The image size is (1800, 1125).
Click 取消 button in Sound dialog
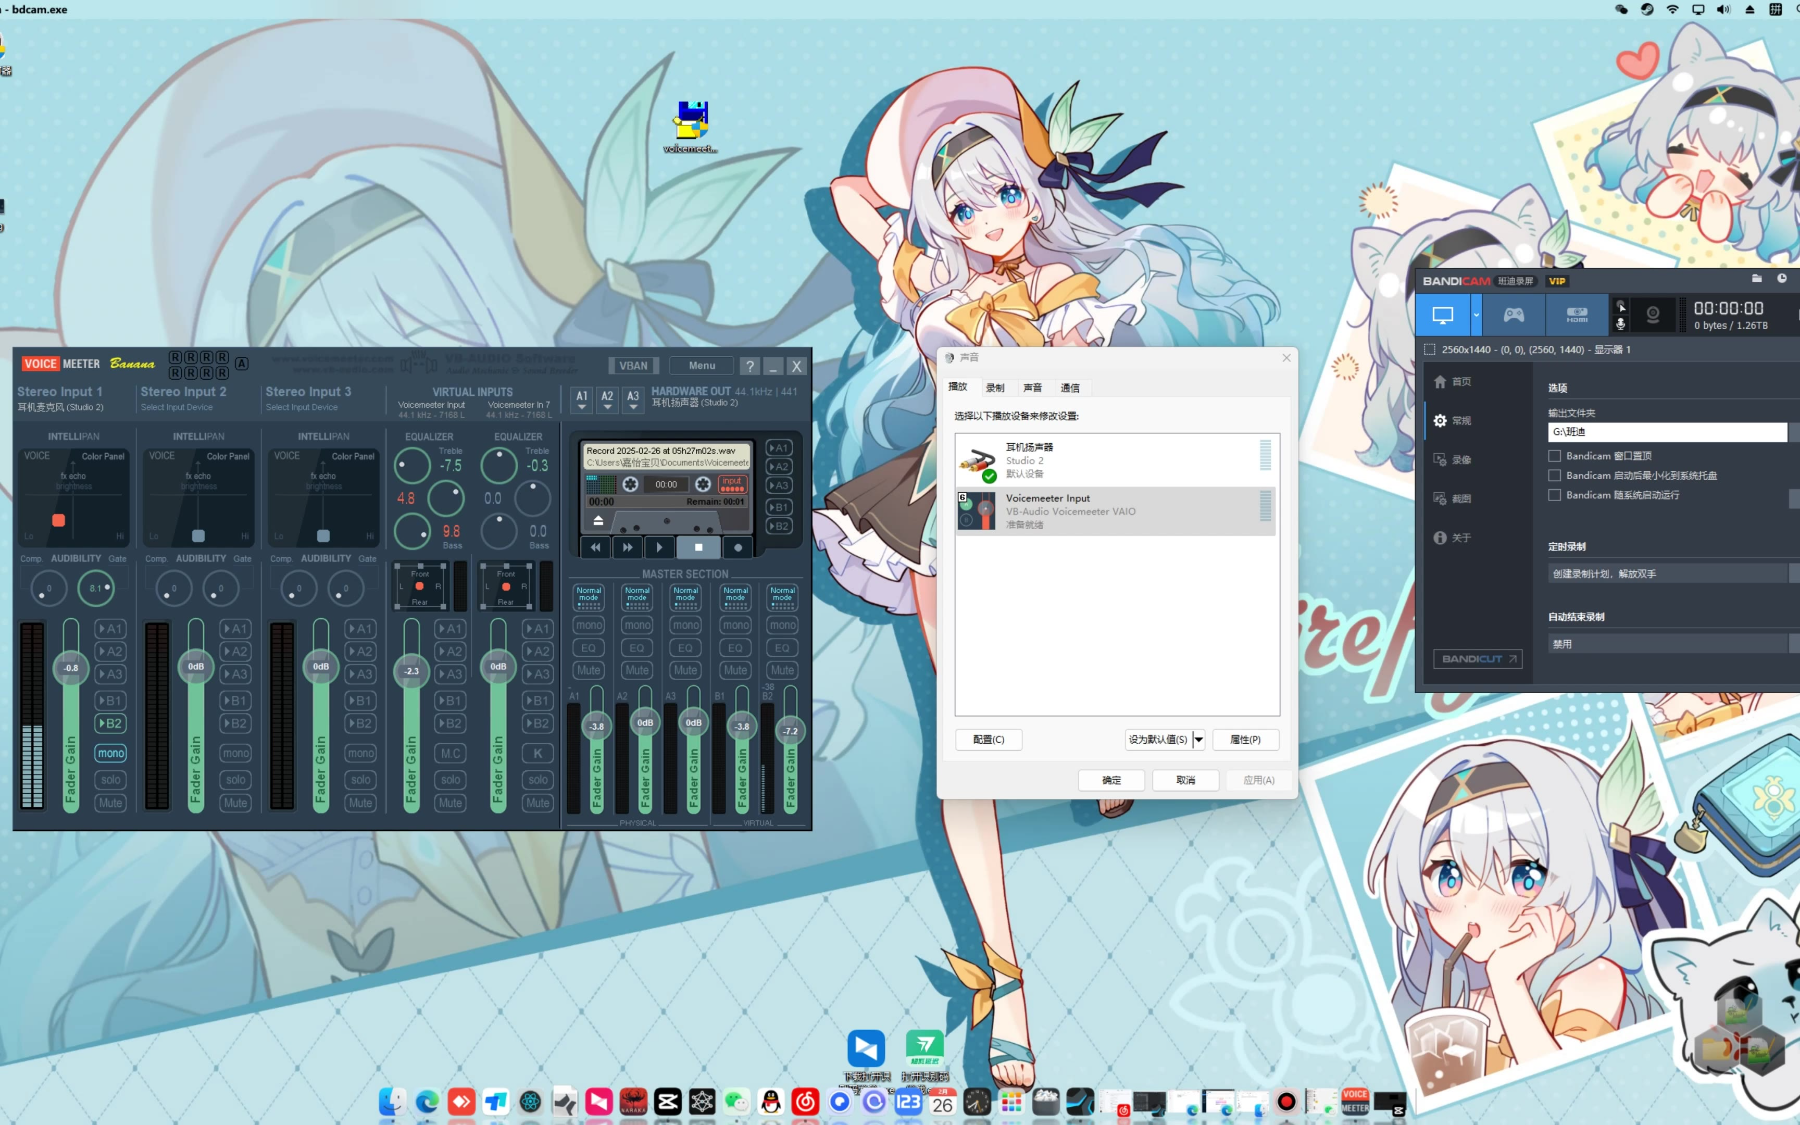[1185, 780]
